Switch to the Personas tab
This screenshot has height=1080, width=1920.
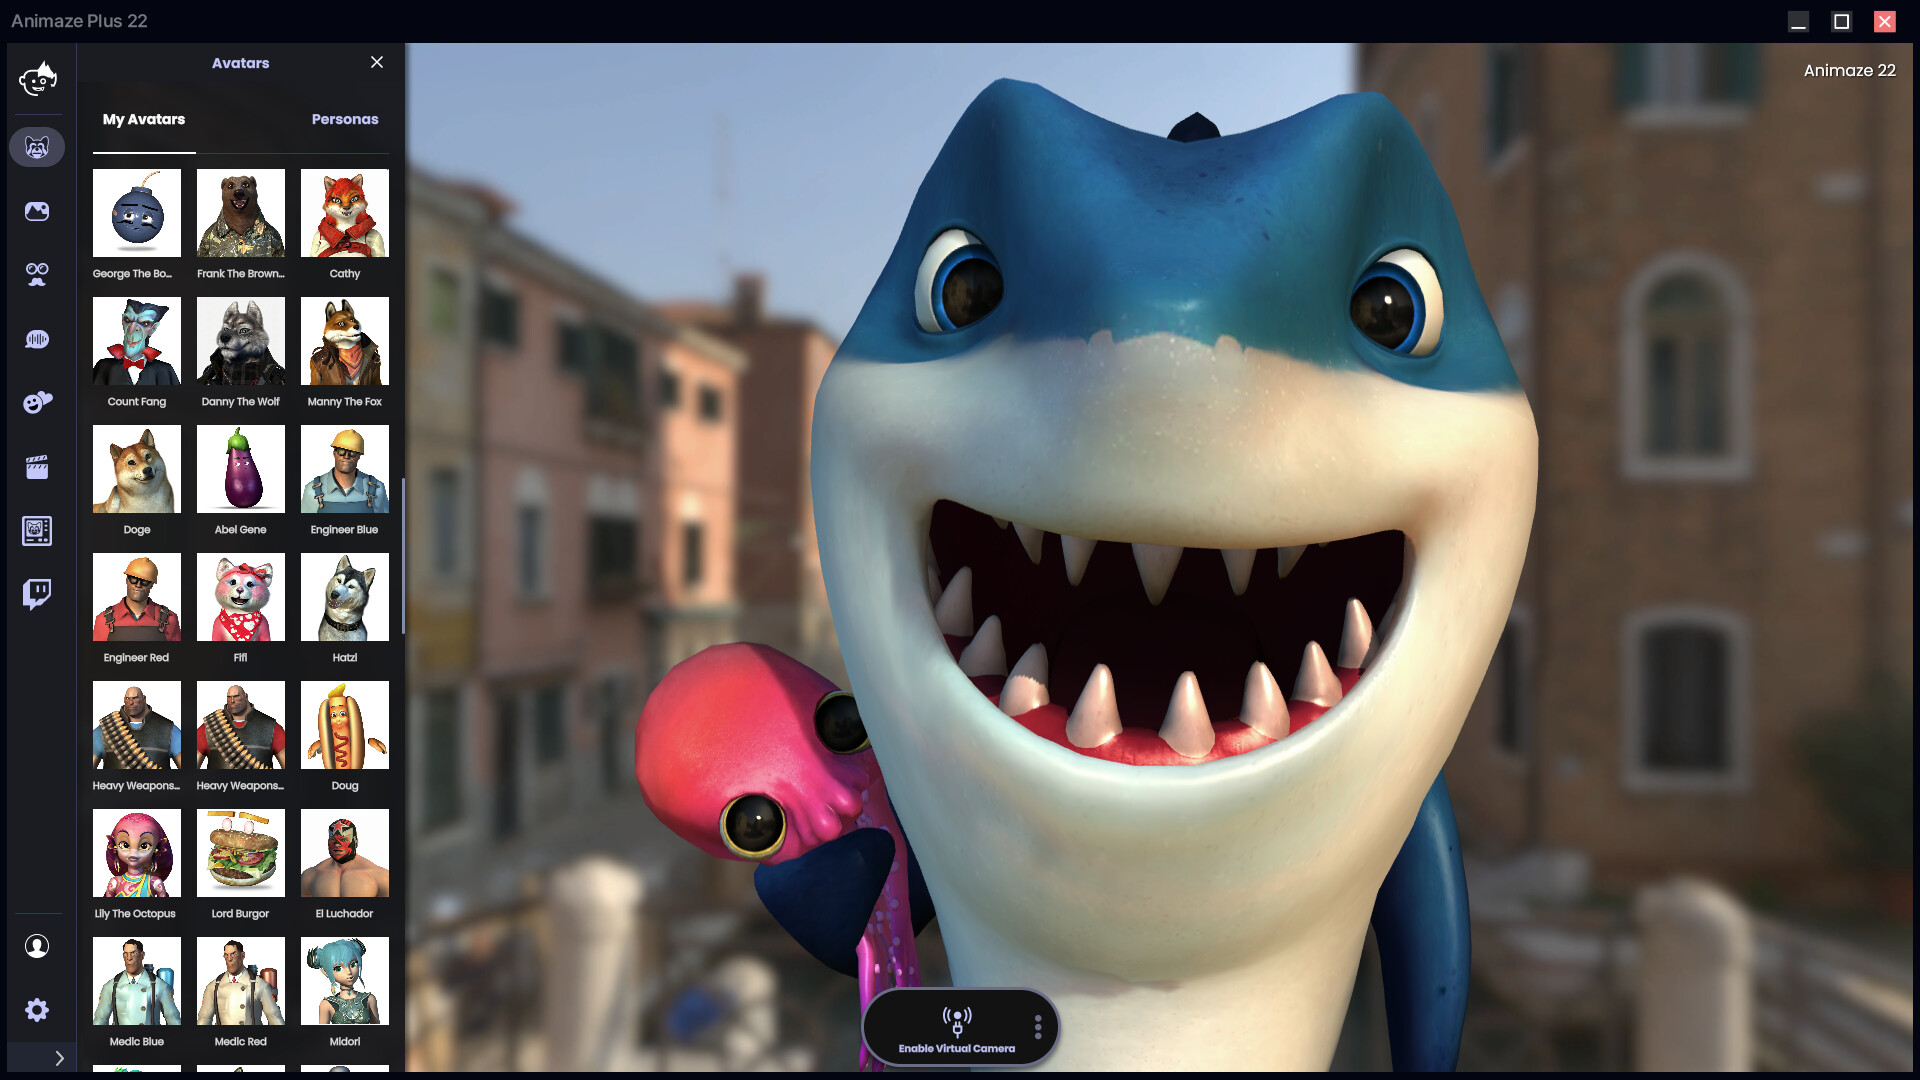coord(344,119)
